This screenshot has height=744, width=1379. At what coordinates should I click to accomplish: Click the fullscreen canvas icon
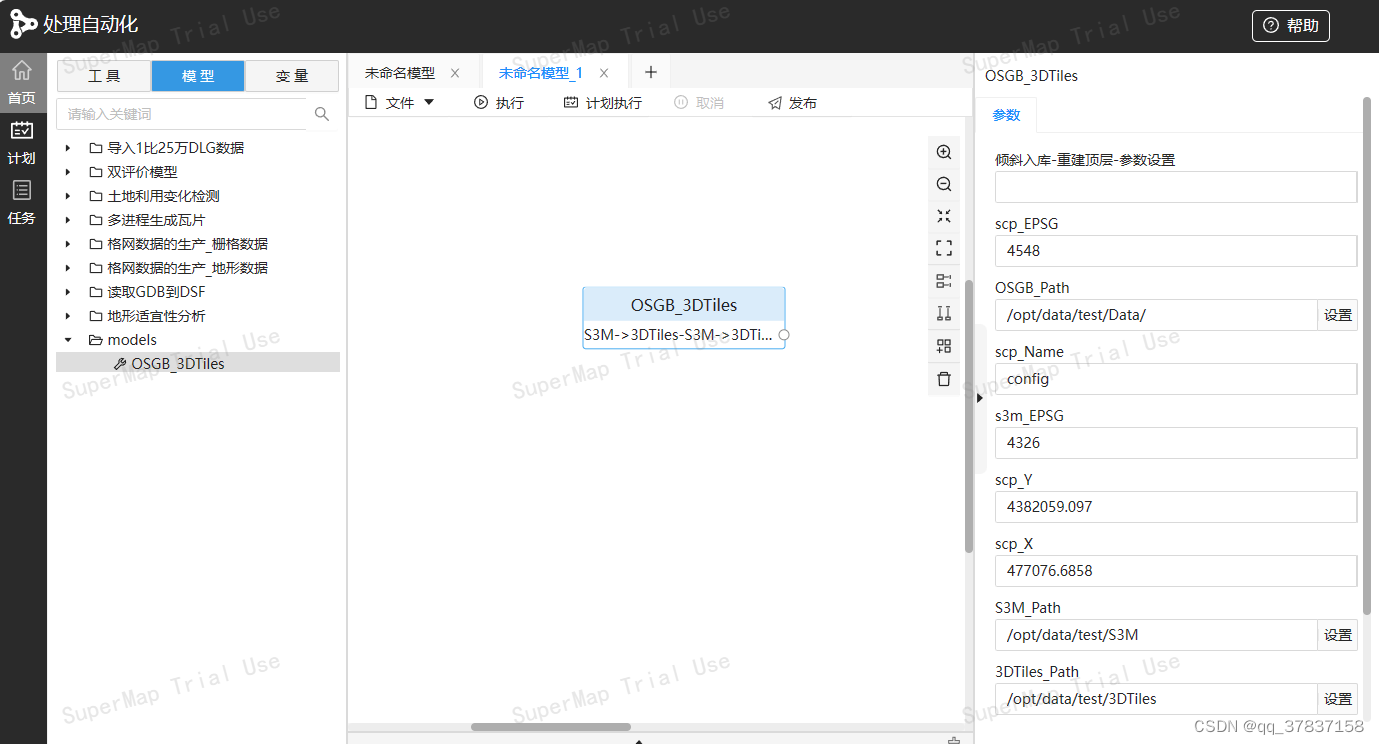[x=944, y=248]
